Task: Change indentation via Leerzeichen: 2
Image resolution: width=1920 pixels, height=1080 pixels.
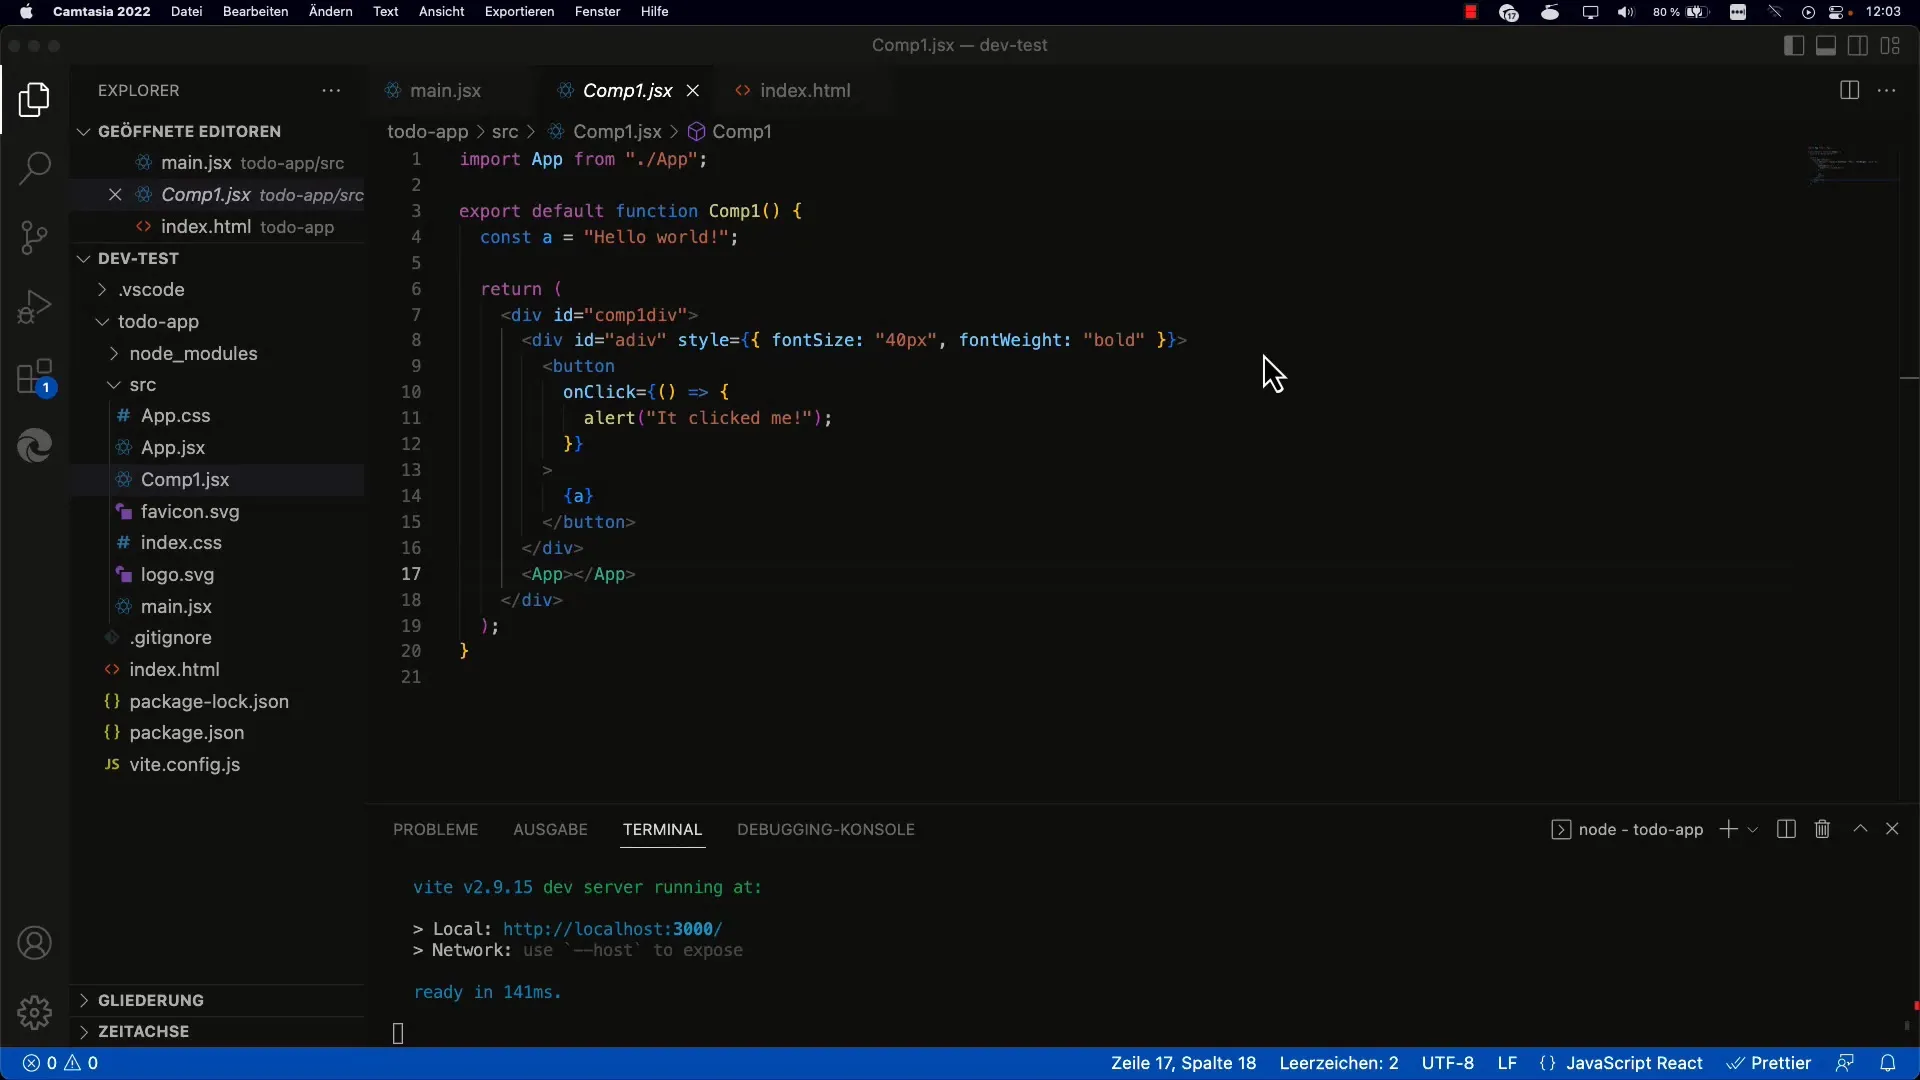Action: [1339, 1063]
